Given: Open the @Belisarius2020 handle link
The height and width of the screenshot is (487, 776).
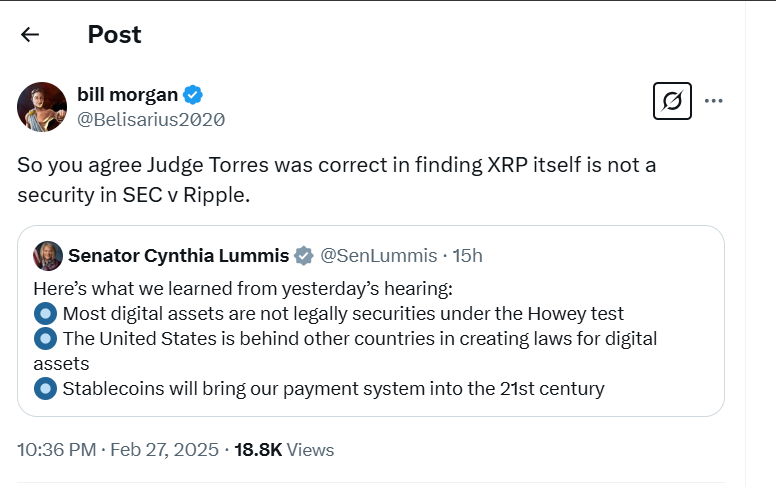Looking at the screenshot, I should click(151, 120).
